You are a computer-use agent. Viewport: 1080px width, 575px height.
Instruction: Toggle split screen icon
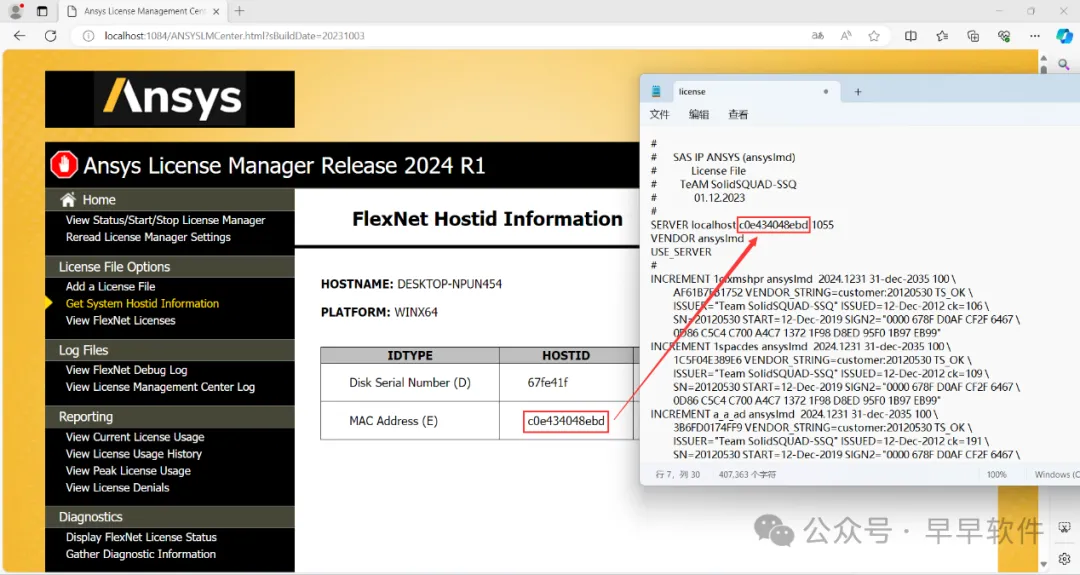click(x=911, y=36)
